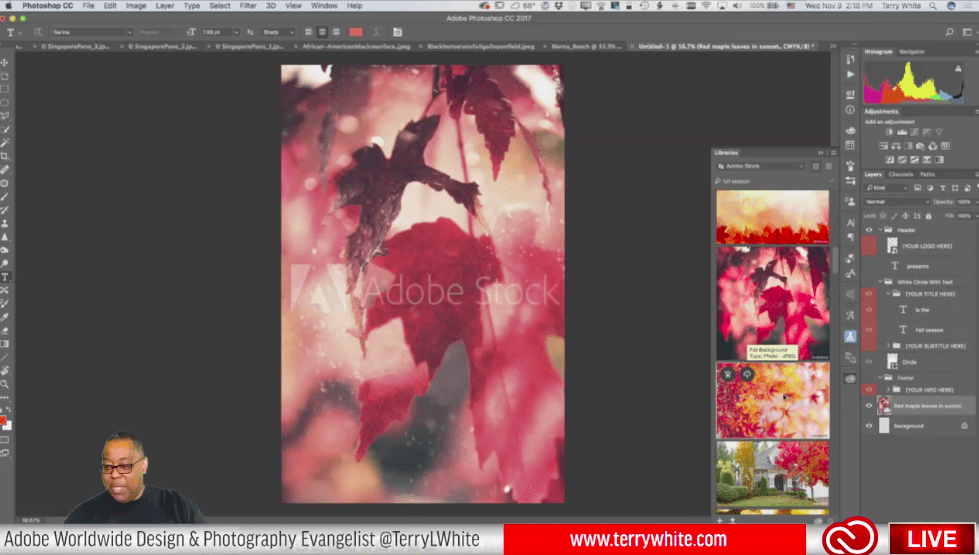Screen dimensions: 979x555
Task: Open macOS Spotlight search in menu bar
Action: click(933, 6)
